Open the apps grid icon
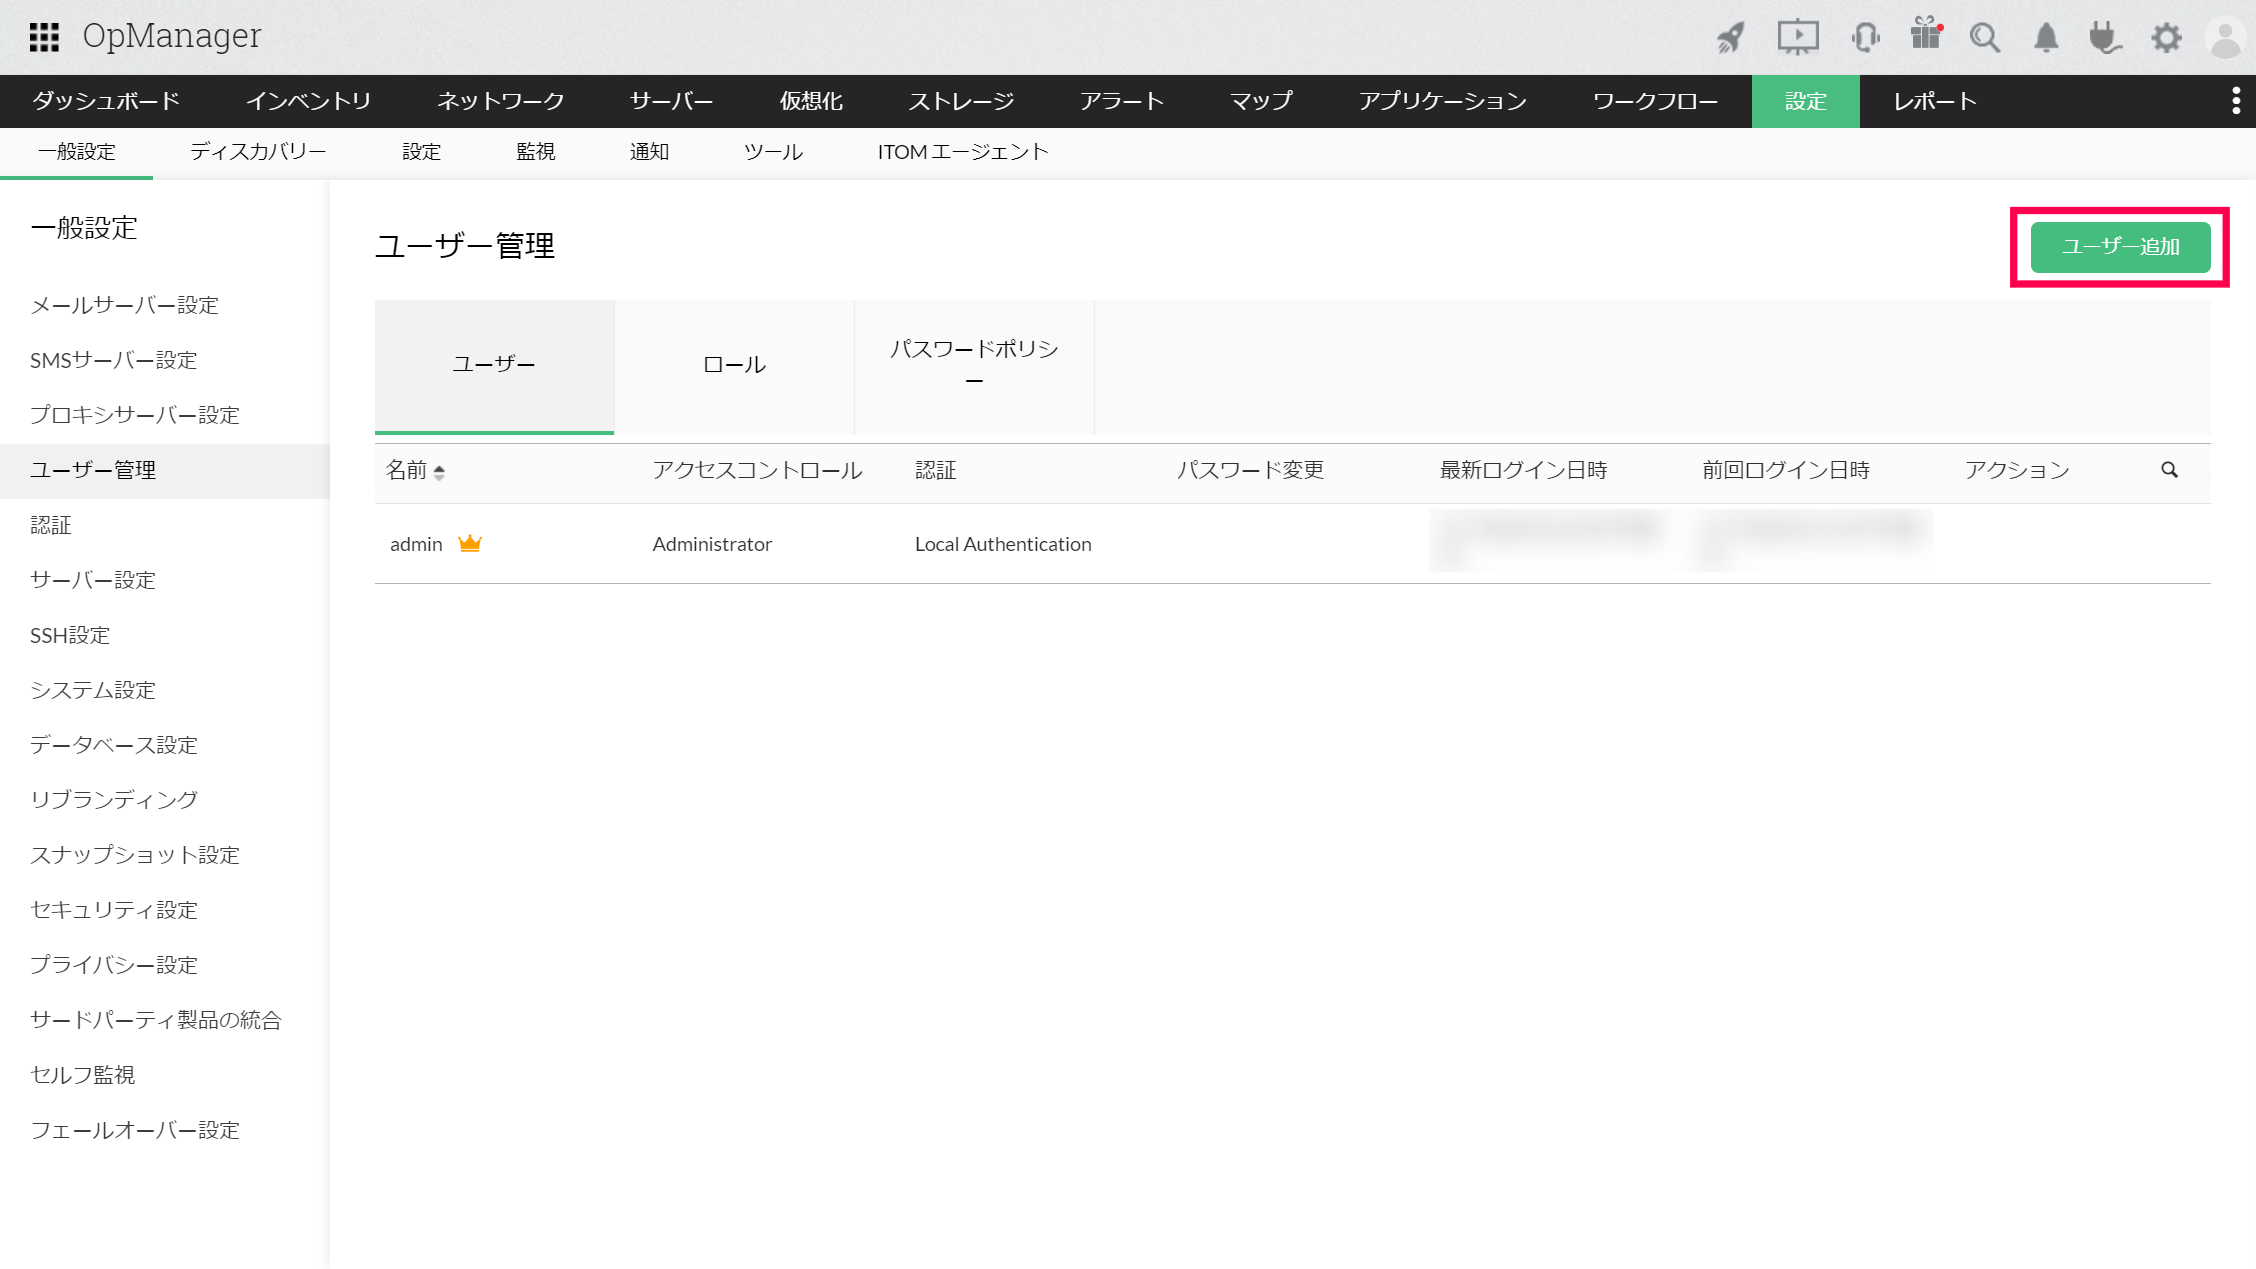 coord(44,37)
